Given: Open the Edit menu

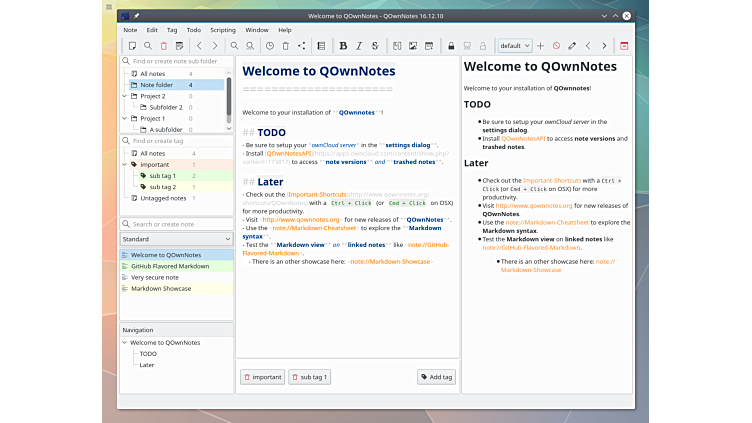Looking at the screenshot, I should (x=152, y=30).
